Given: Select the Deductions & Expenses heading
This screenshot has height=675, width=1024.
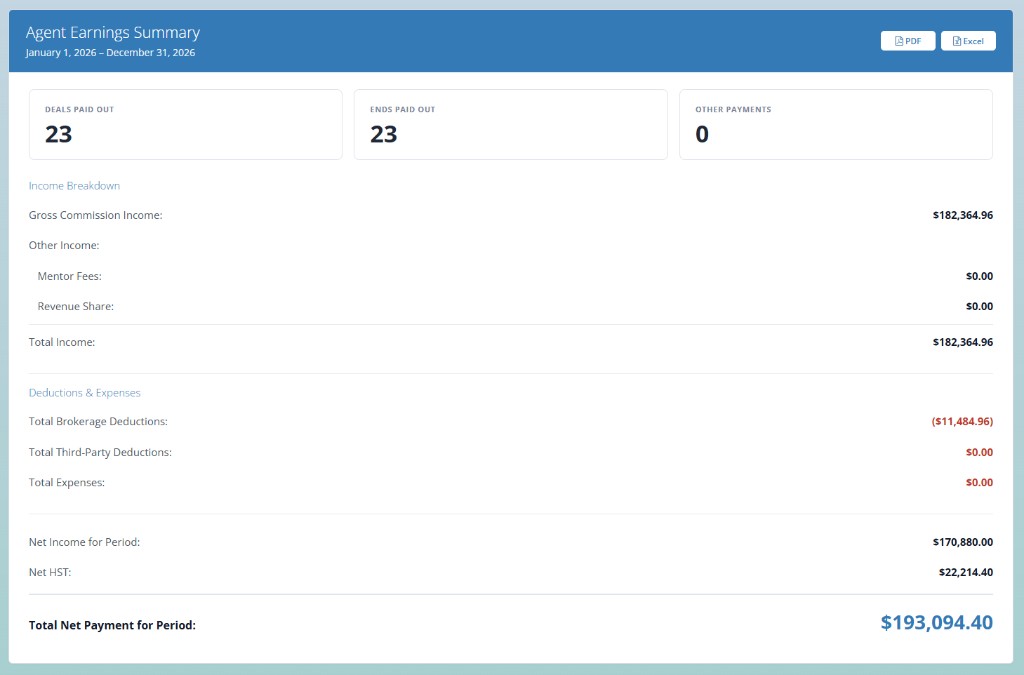Looking at the screenshot, I should click(x=85, y=392).
